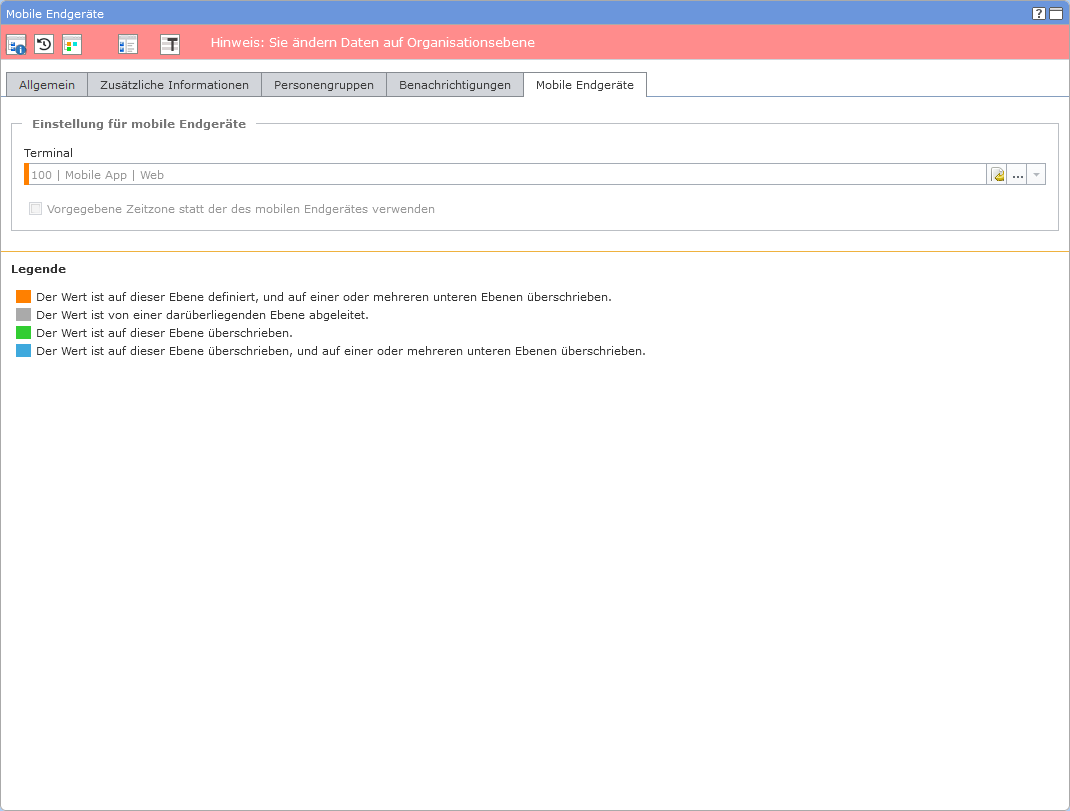Click the yellow arrow icon beside Terminal field
Image resolution: width=1070 pixels, height=811 pixels.
point(997,175)
